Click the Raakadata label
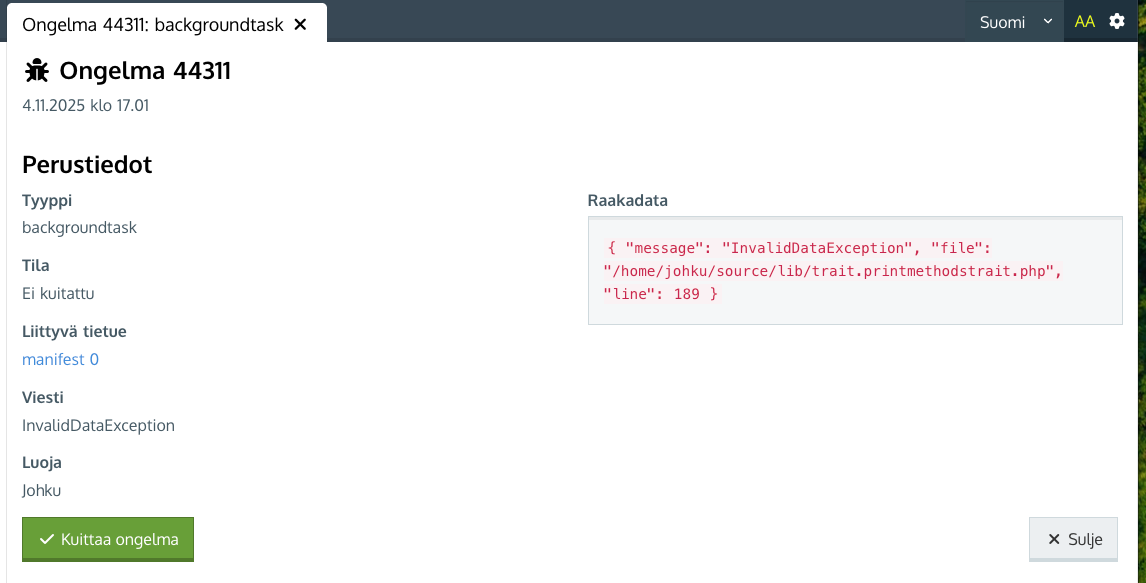 click(628, 200)
